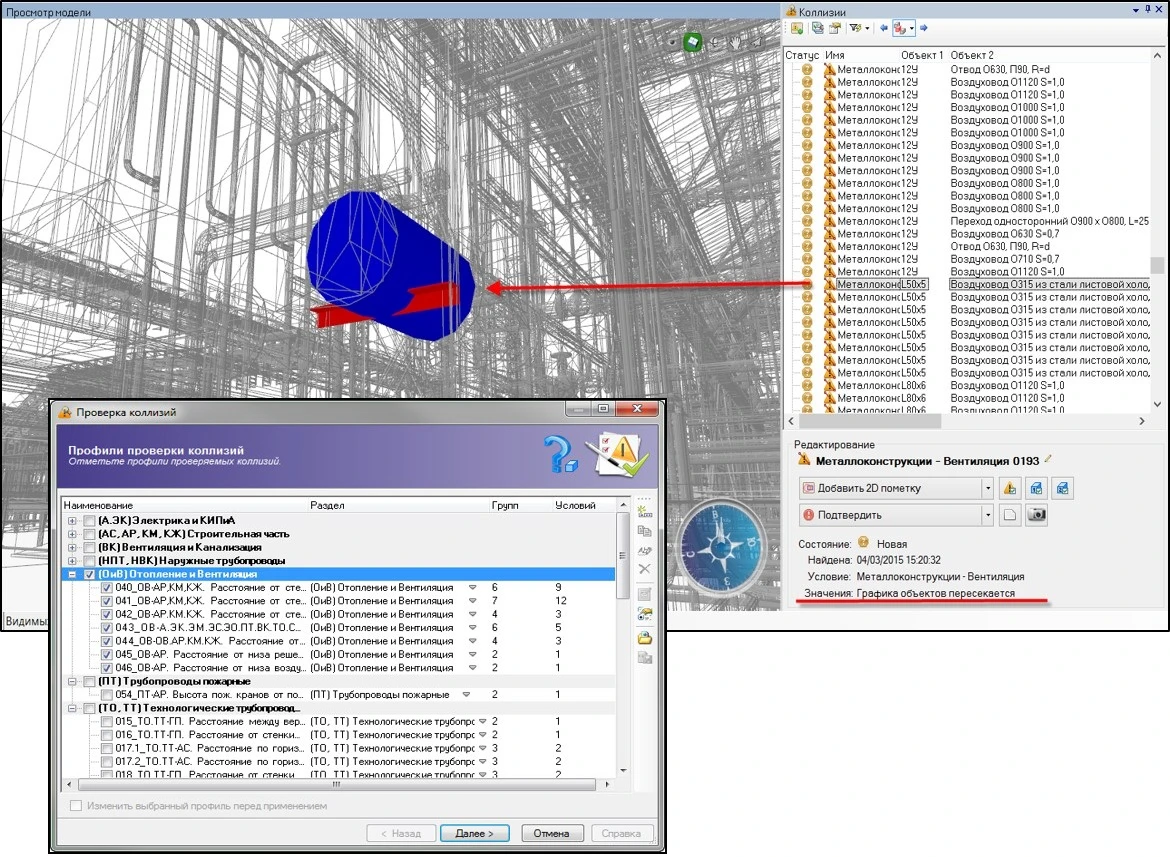Enable the (ПТ) Трубопроводы пожарные checkbox
This screenshot has width=1170, height=857.
tap(89, 681)
